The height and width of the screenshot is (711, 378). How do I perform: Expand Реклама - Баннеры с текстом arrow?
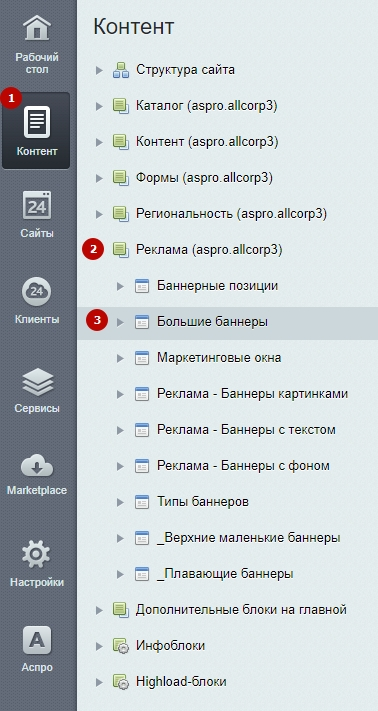120,430
